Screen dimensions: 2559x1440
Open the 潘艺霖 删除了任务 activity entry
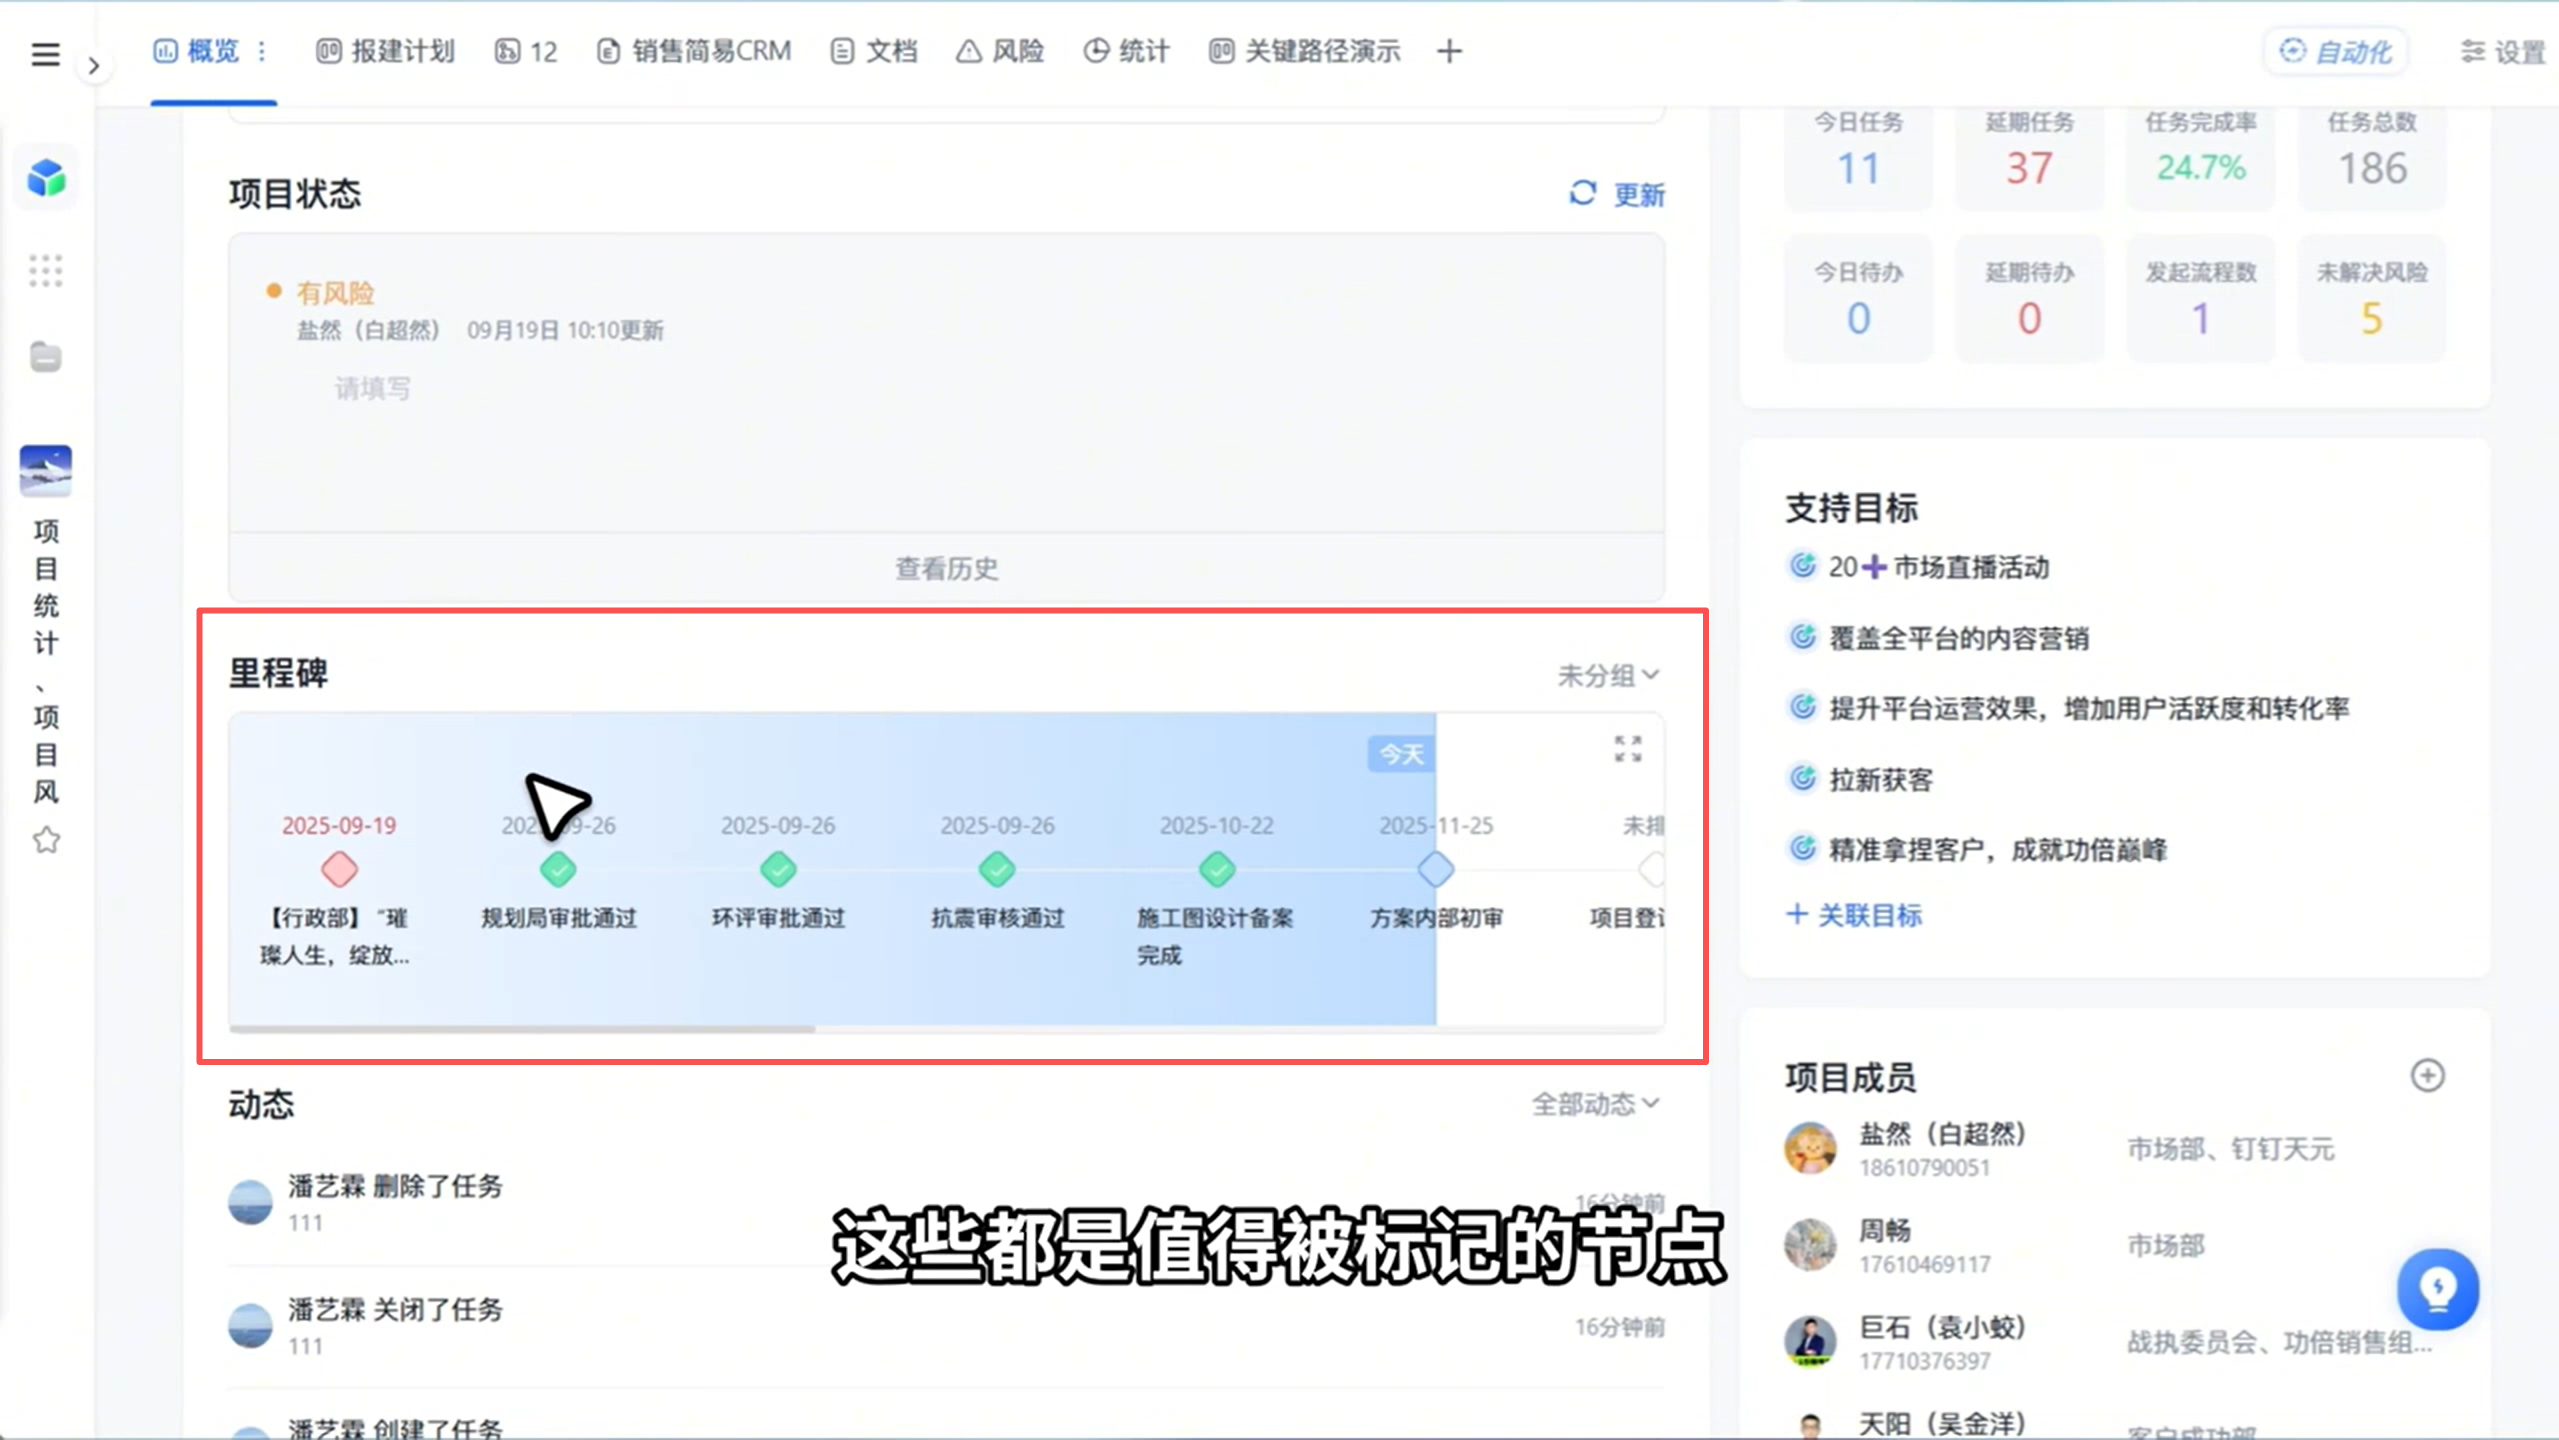tap(946, 1203)
